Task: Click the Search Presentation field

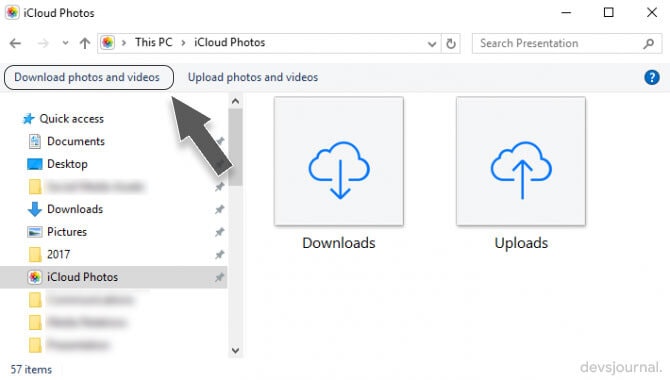Action: coord(567,43)
